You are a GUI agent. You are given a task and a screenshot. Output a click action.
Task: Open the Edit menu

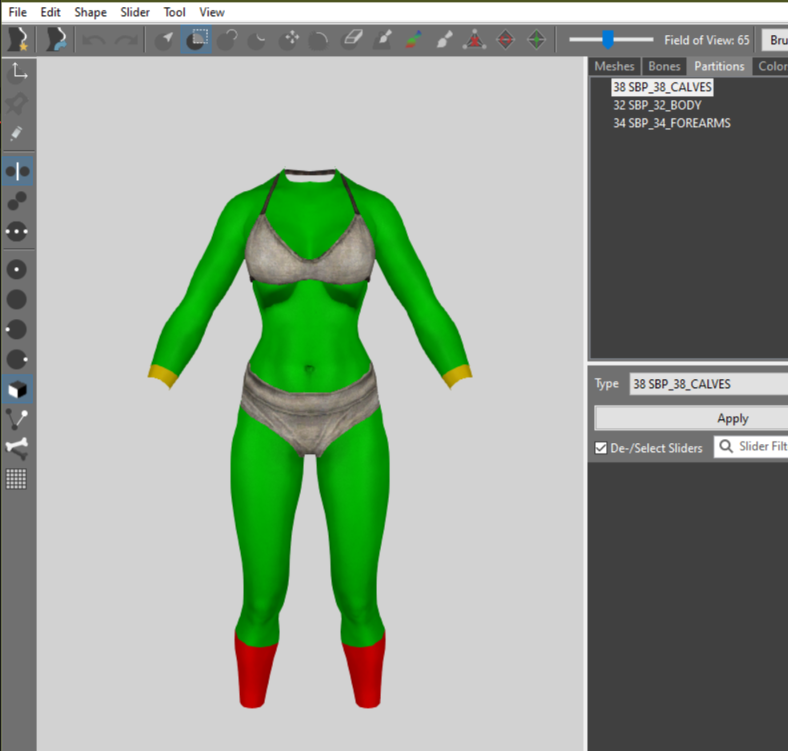click(x=50, y=12)
